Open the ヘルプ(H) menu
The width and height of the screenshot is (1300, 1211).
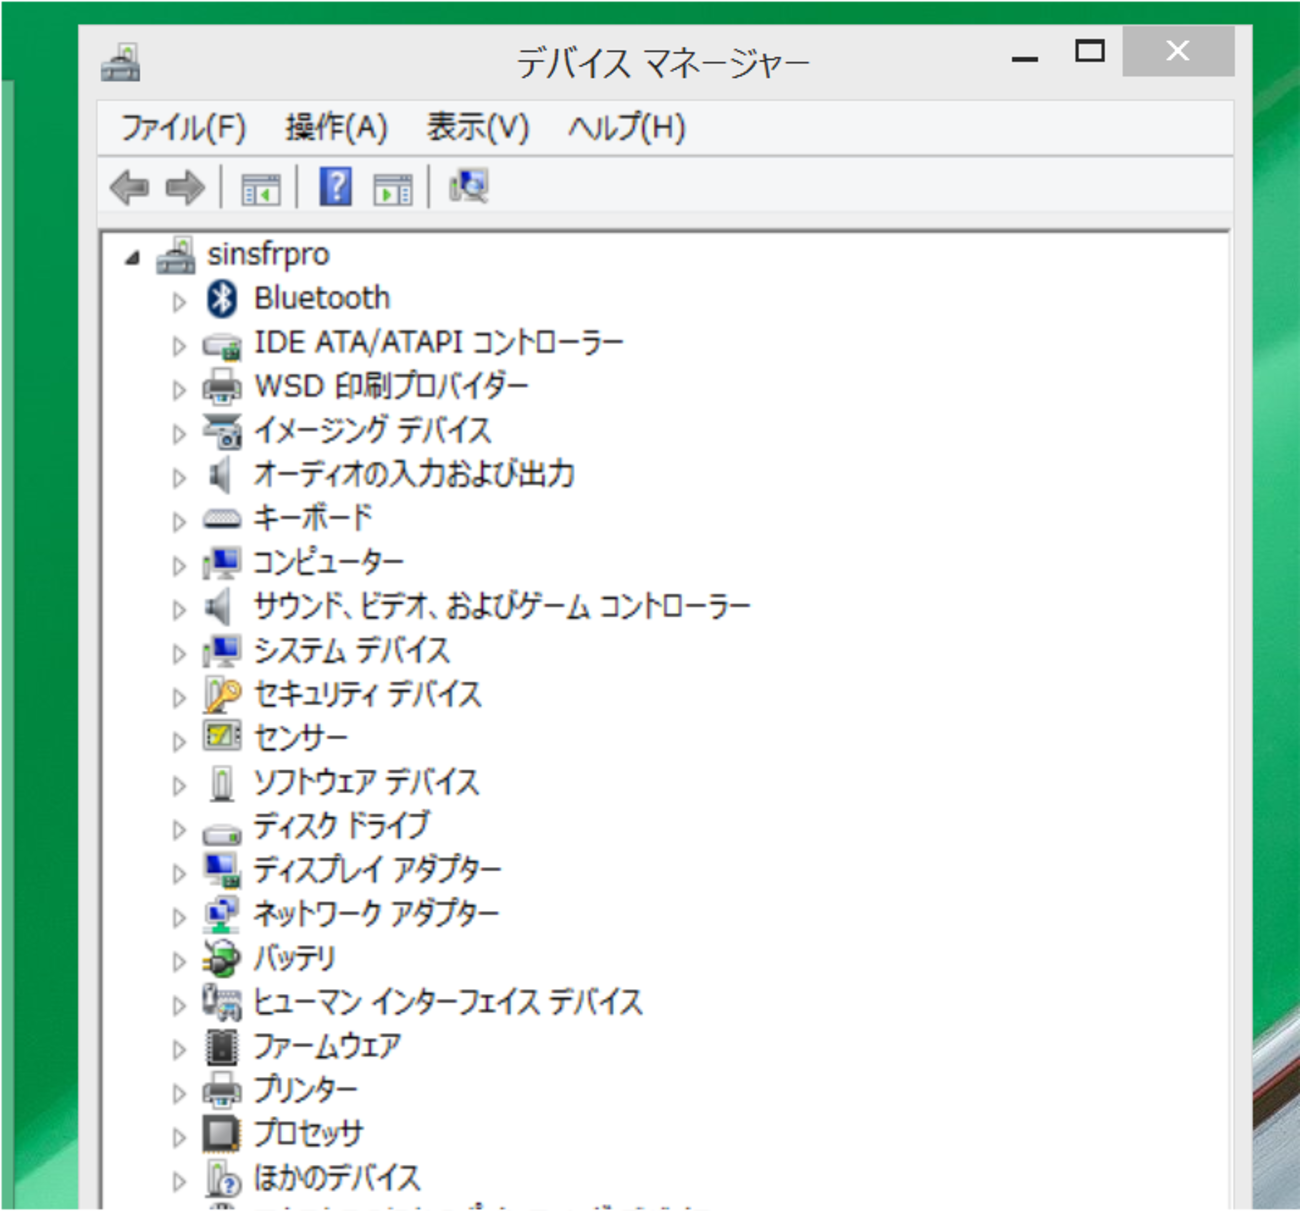pyautogui.click(x=627, y=128)
